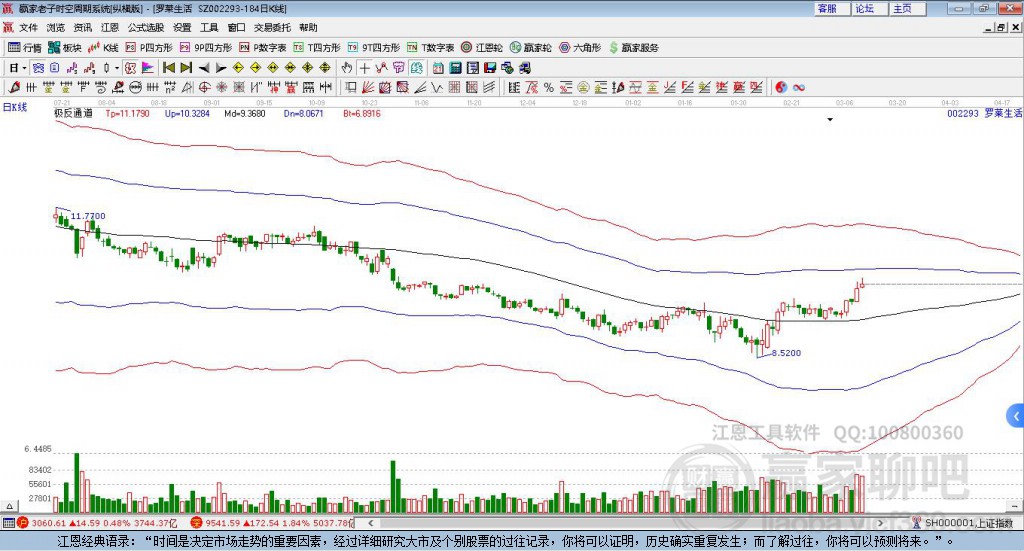Expand the blue side panel chevron
Screen dimensions: 1024x551
point(1016,417)
